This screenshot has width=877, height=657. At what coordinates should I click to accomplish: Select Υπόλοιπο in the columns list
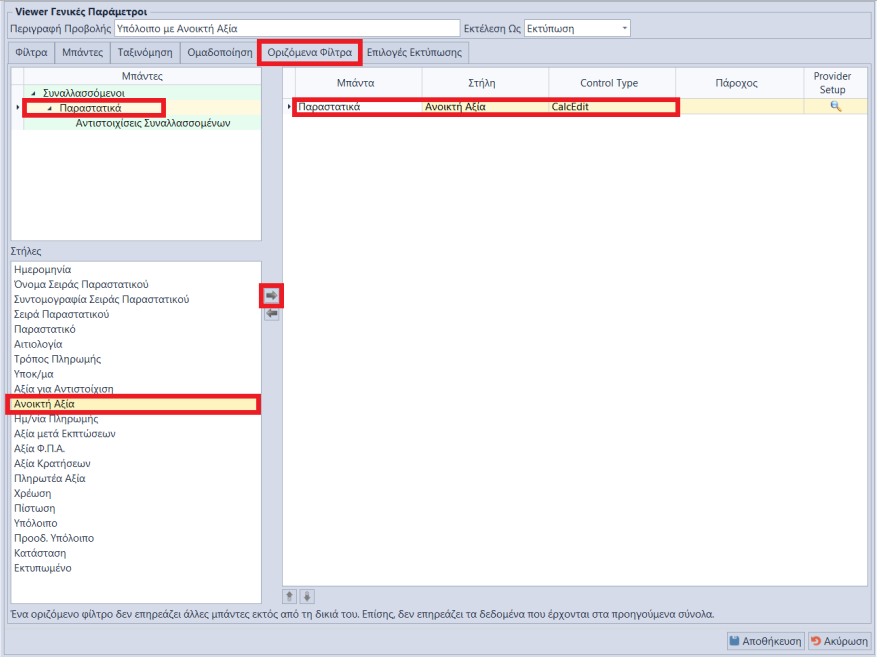[x=36, y=524]
